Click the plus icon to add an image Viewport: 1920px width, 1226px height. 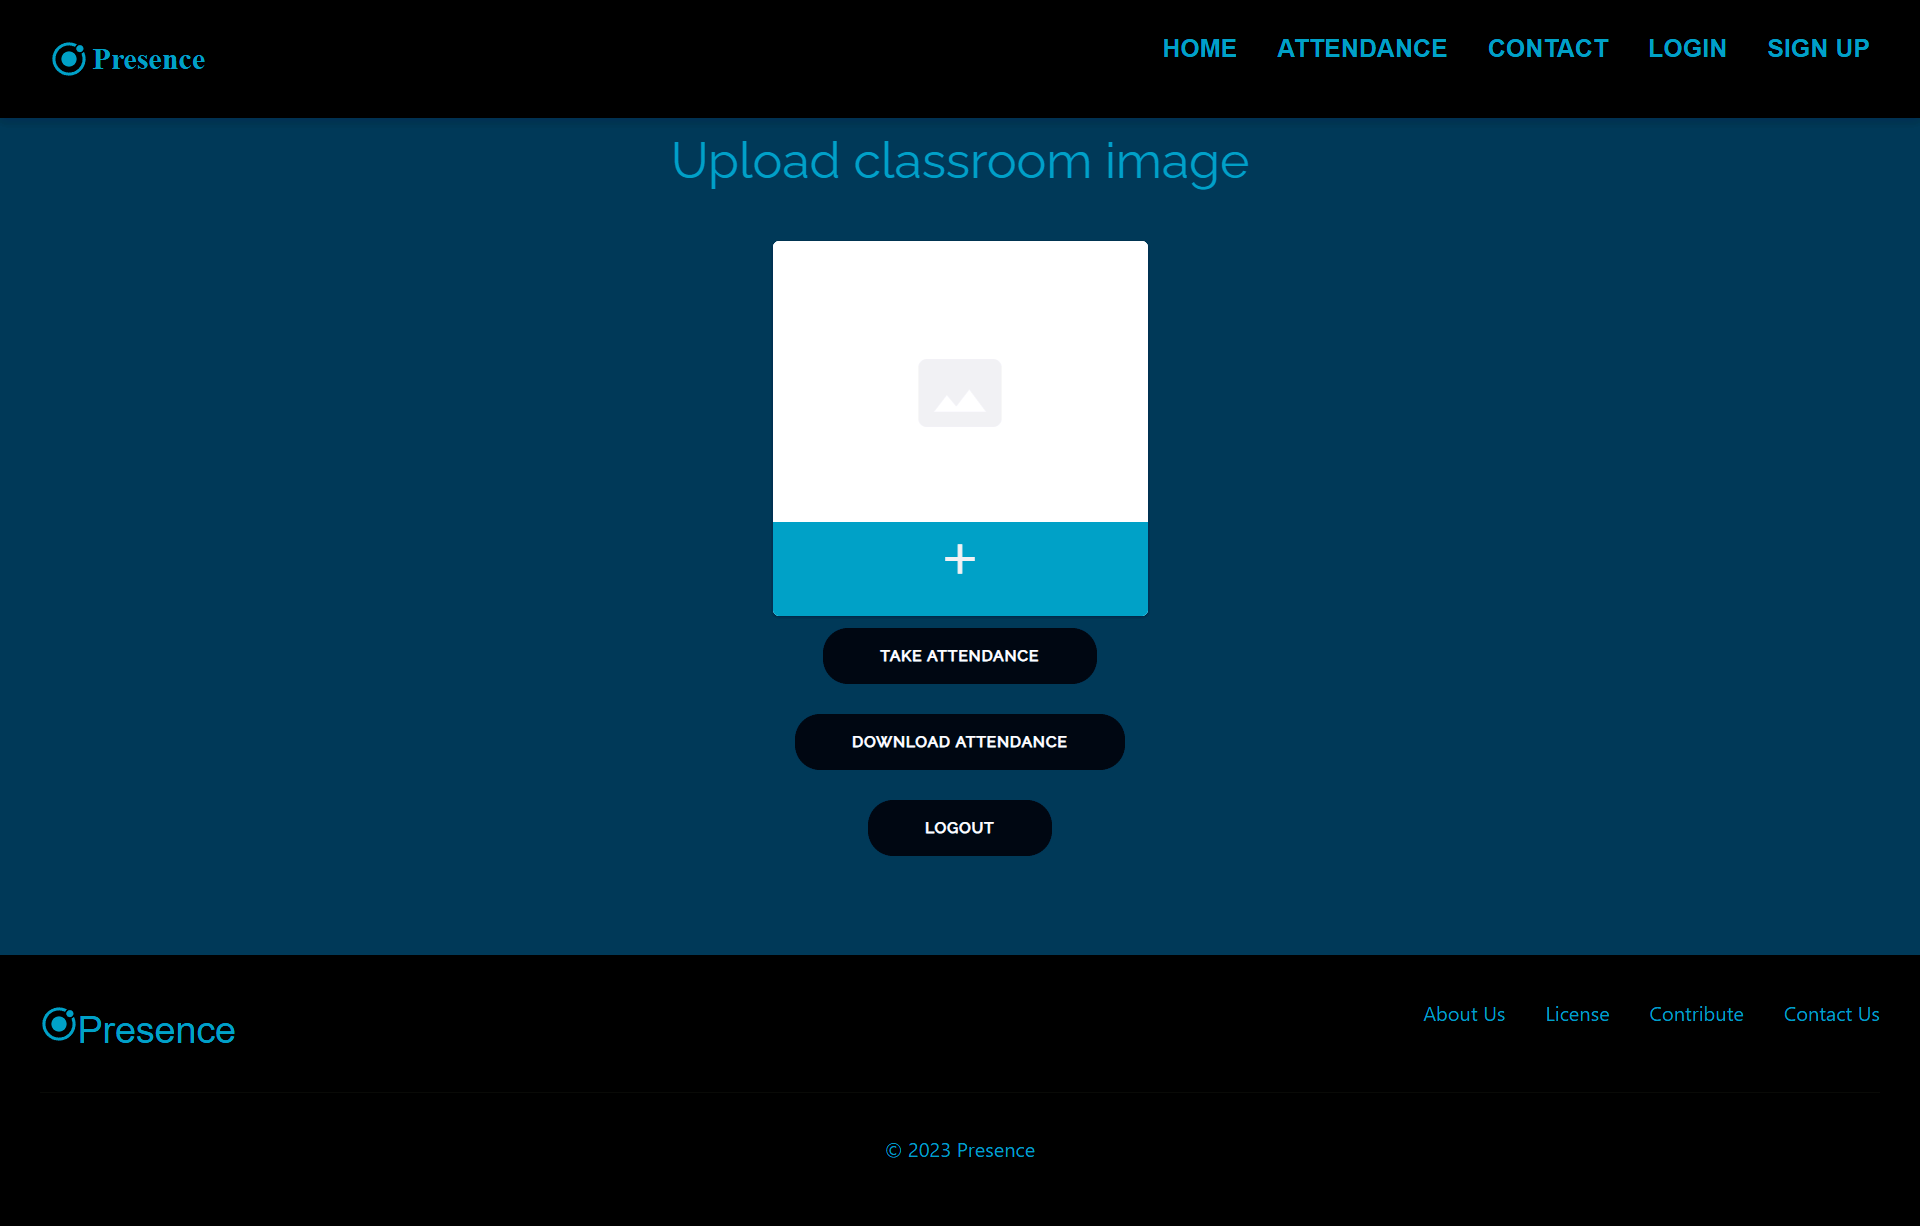click(x=960, y=559)
